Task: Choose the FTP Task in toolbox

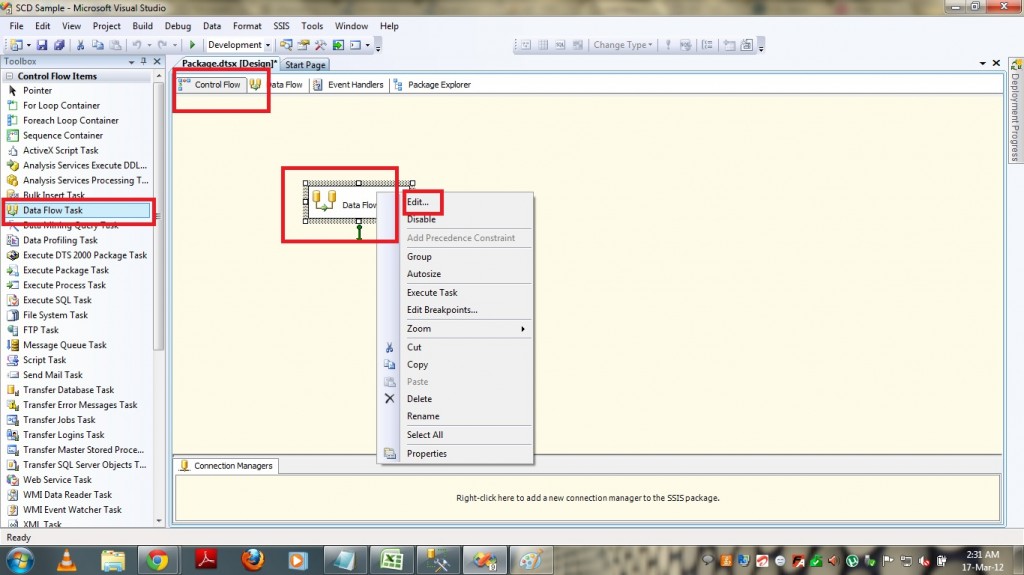Action: [41, 330]
